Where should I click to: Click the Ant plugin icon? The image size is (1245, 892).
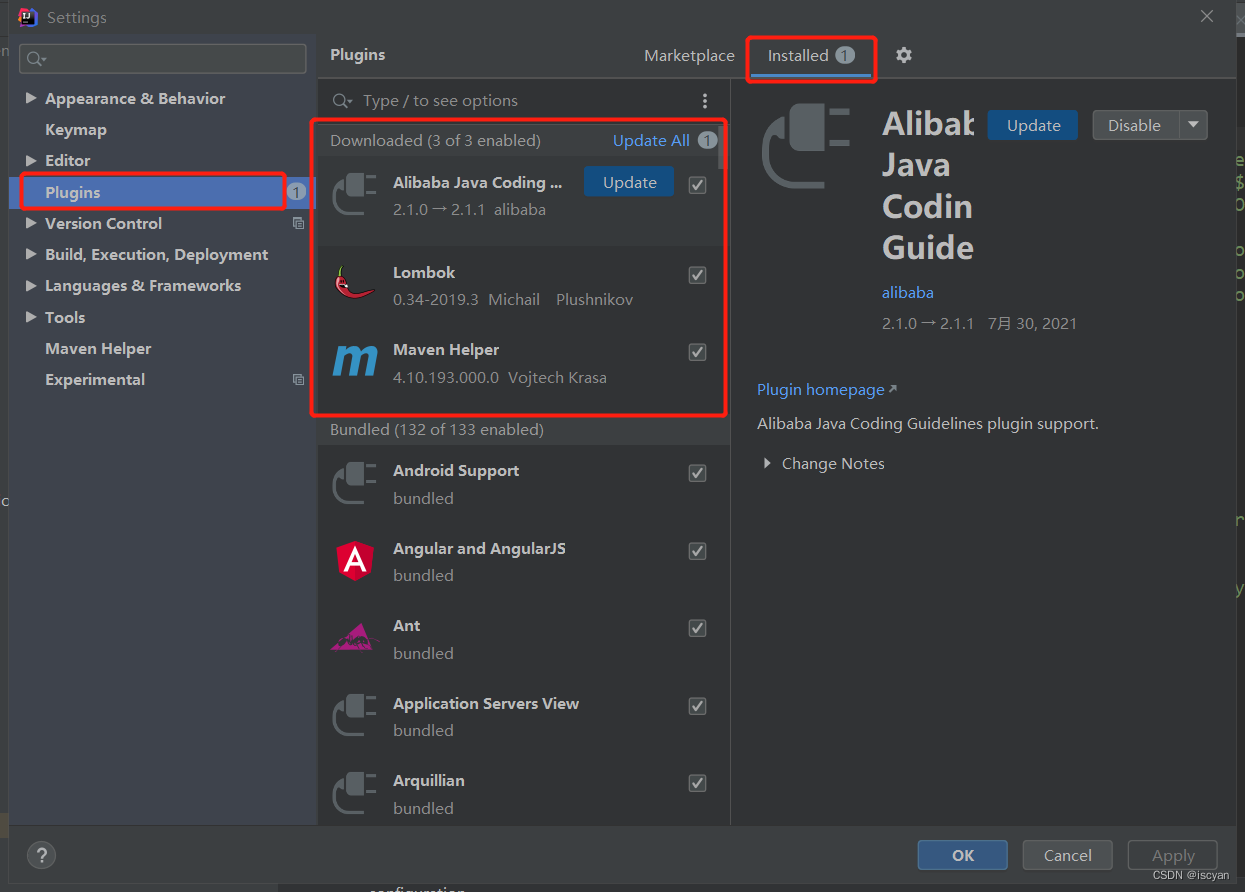click(x=355, y=638)
